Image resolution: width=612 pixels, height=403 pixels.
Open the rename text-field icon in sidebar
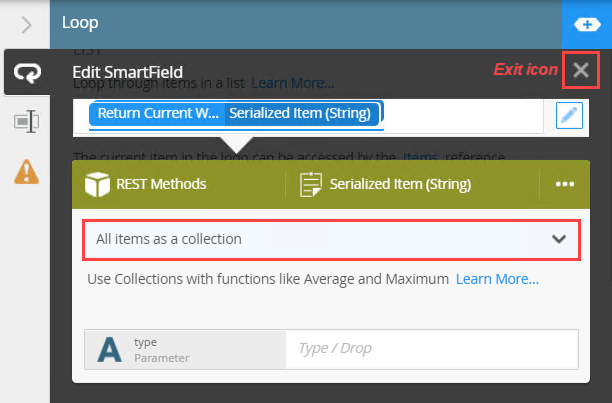click(25, 122)
